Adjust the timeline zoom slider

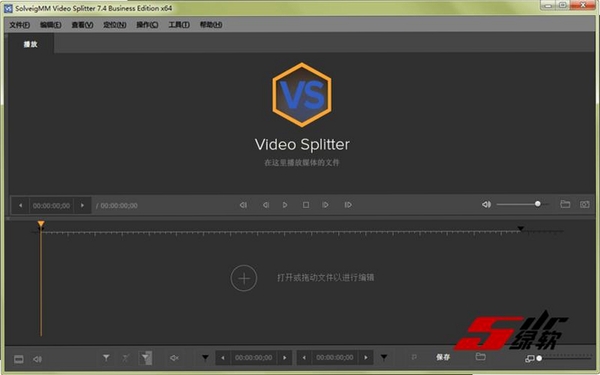click(564, 359)
